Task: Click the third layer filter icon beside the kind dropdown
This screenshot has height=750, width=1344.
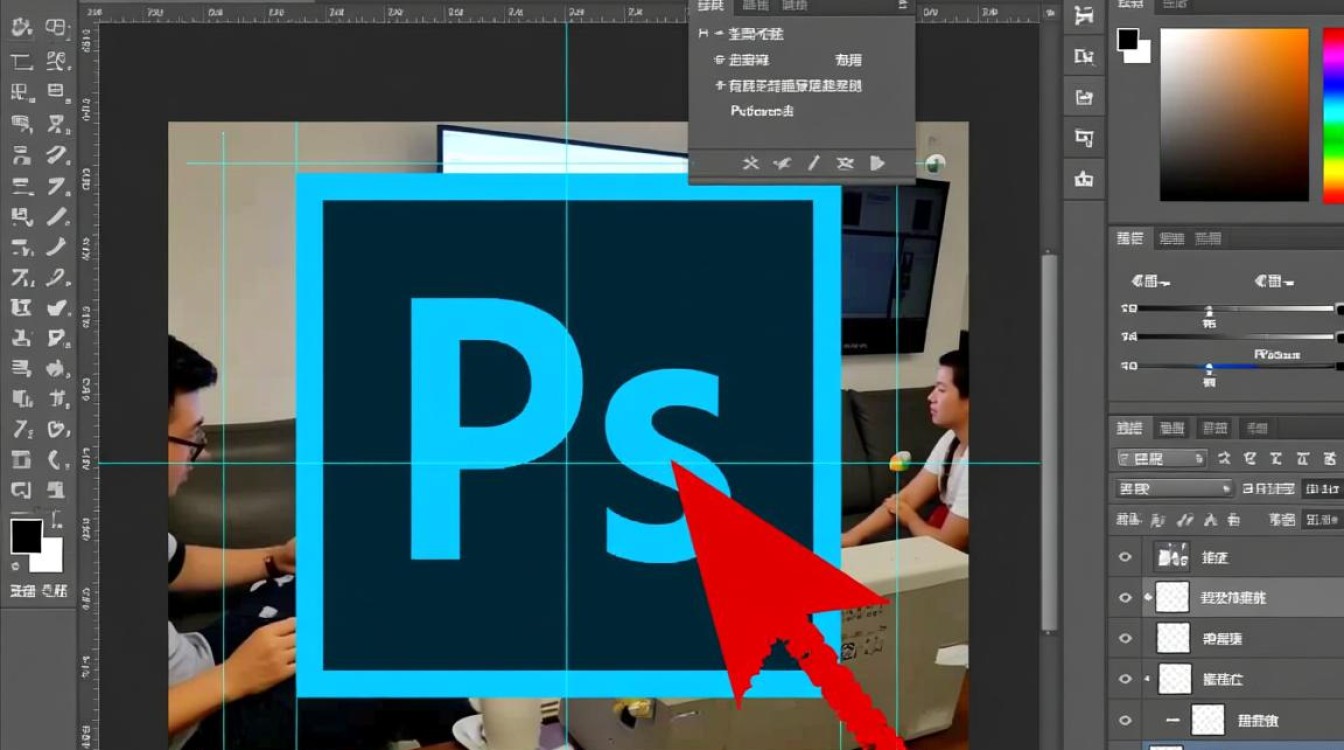Action: [1275, 459]
